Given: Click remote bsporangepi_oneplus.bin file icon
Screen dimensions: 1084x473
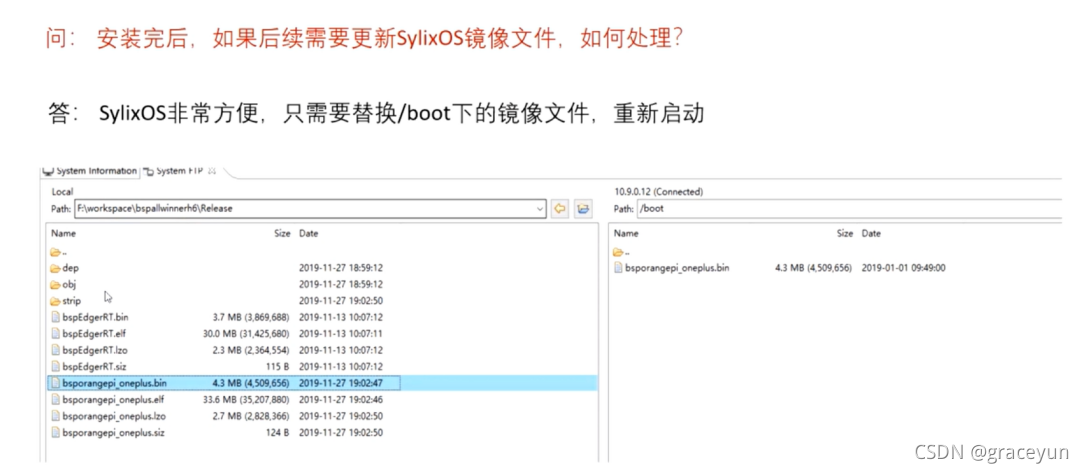Looking at the screenshot, I should (x=619, y=268).
